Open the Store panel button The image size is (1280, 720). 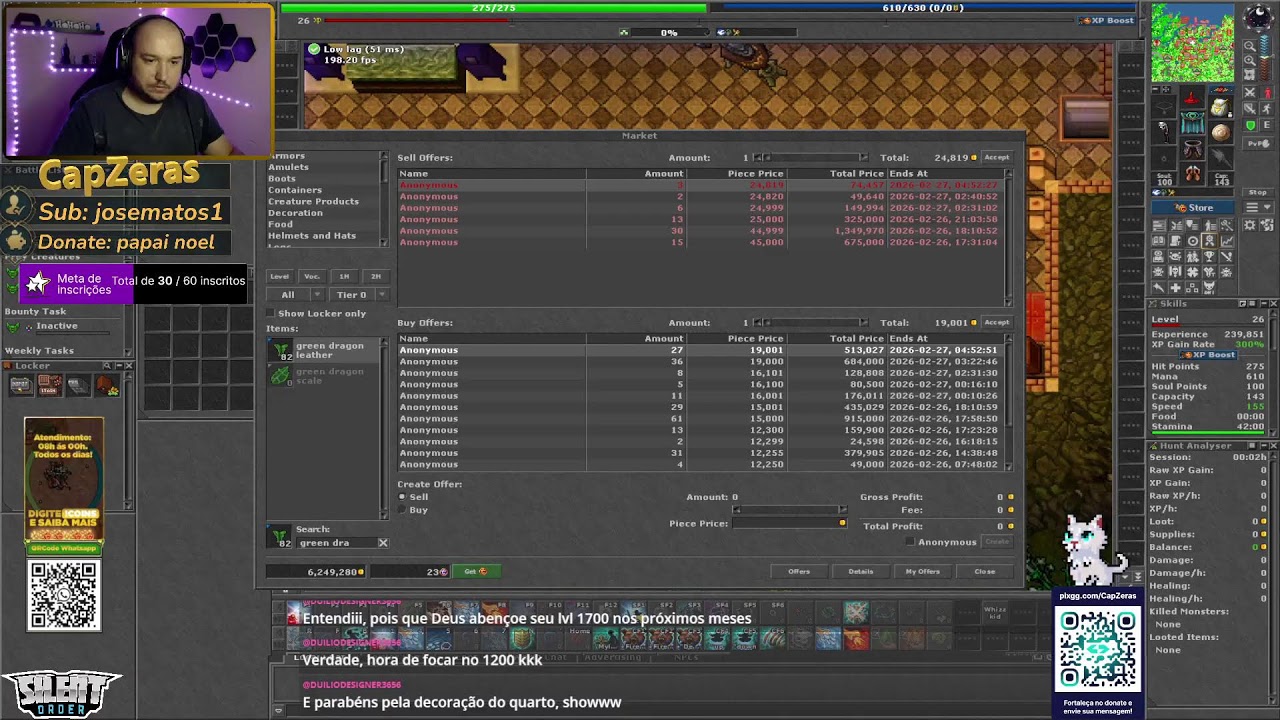tap(1193, 207)
